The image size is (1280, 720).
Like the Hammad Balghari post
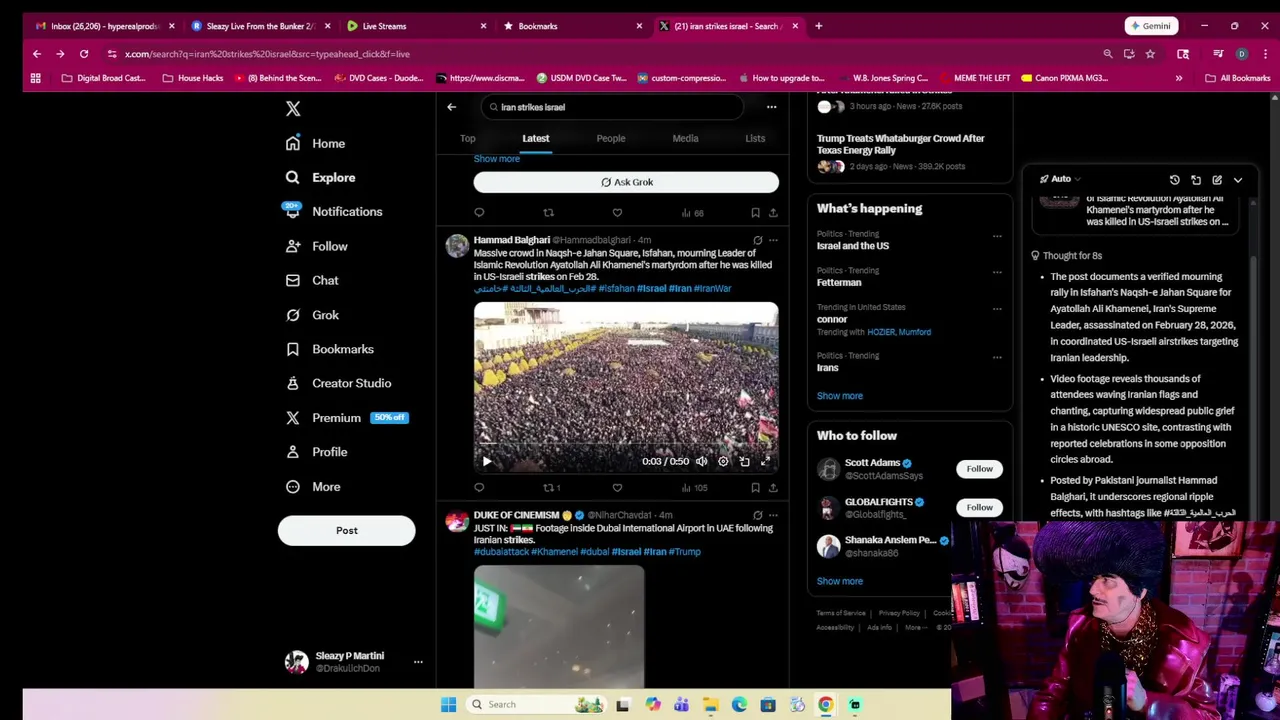pyautogui.click(x=617, y=488)
